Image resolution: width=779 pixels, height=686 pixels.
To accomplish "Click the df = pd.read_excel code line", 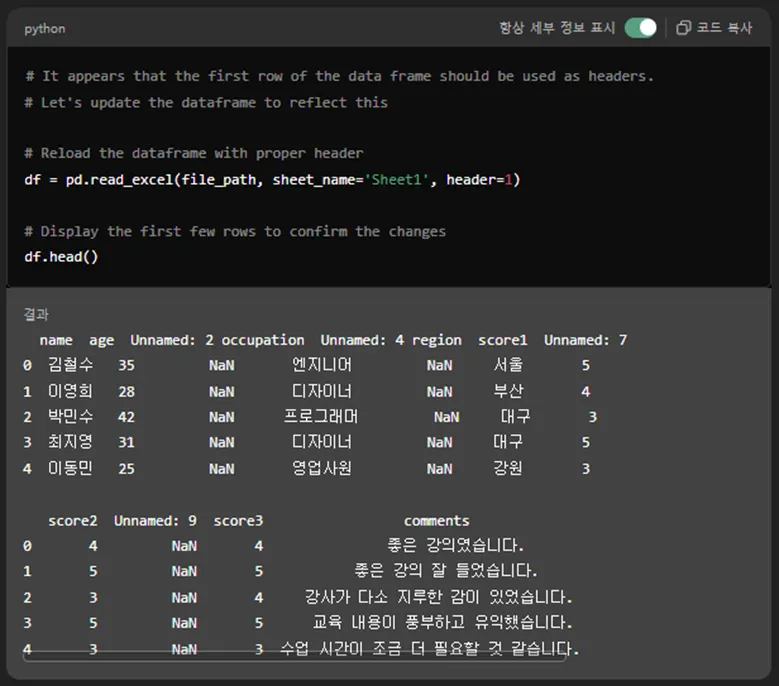I will click(272, 180).
